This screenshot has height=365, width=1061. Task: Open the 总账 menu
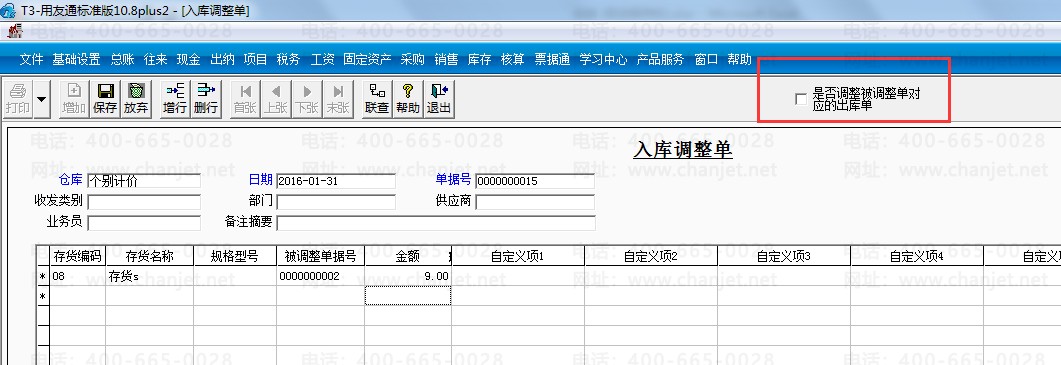pyautogui.click(x=122, y=60)
